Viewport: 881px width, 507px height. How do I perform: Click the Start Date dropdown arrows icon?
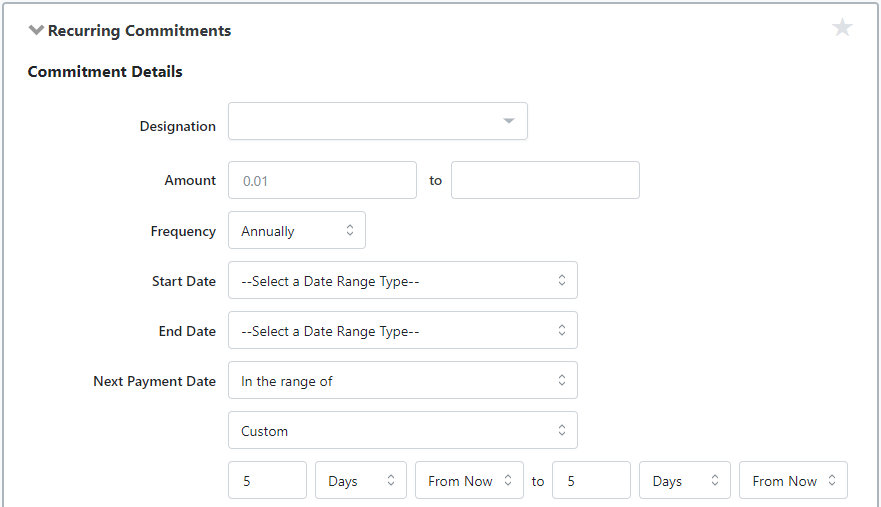click(562, 281)
